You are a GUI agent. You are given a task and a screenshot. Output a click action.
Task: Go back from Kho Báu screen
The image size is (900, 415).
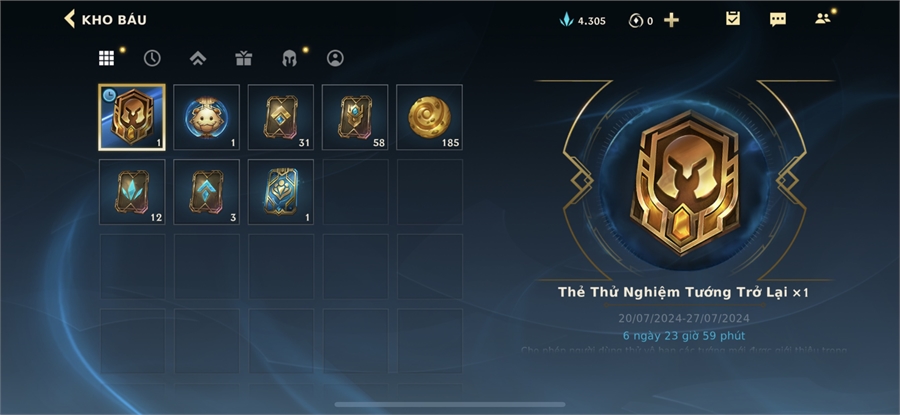click(x=69, y=19)
